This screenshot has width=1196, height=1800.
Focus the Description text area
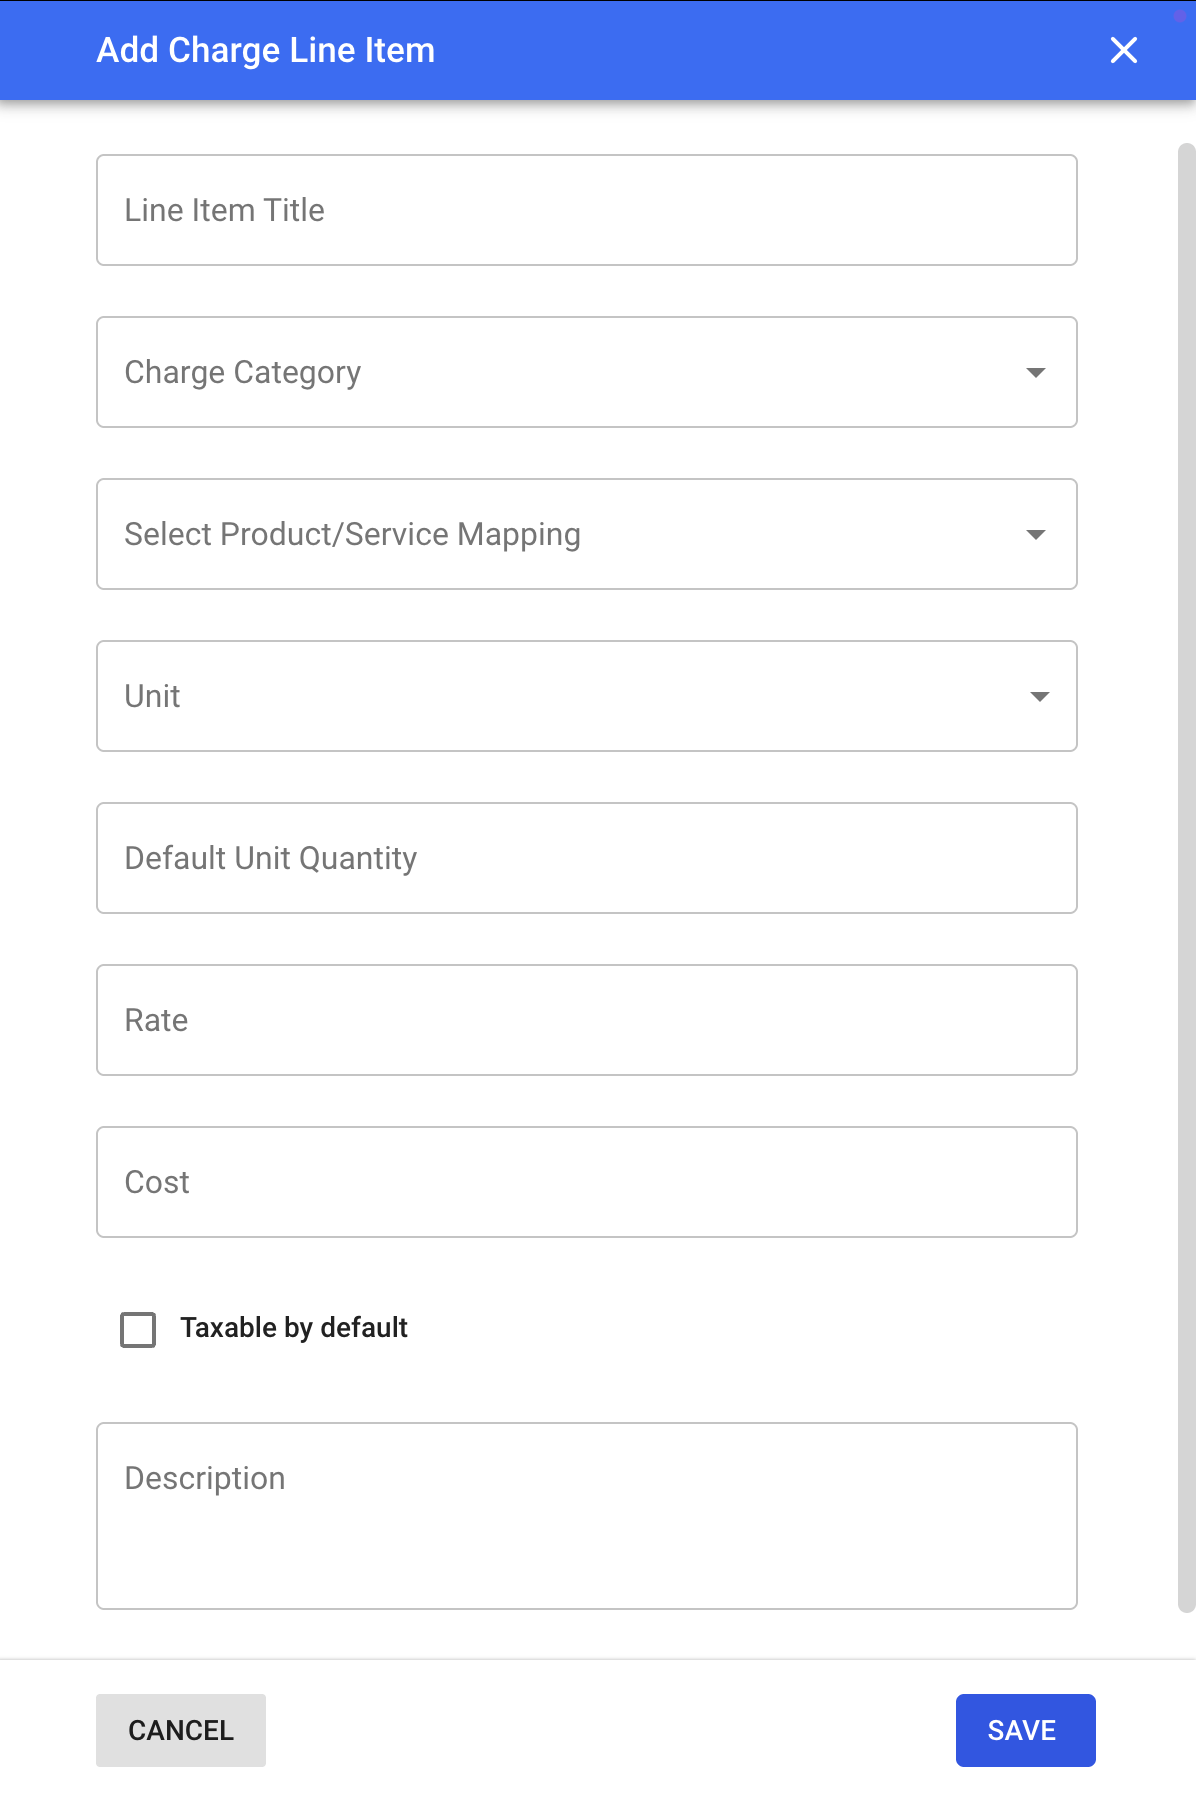pos(586,1530)
